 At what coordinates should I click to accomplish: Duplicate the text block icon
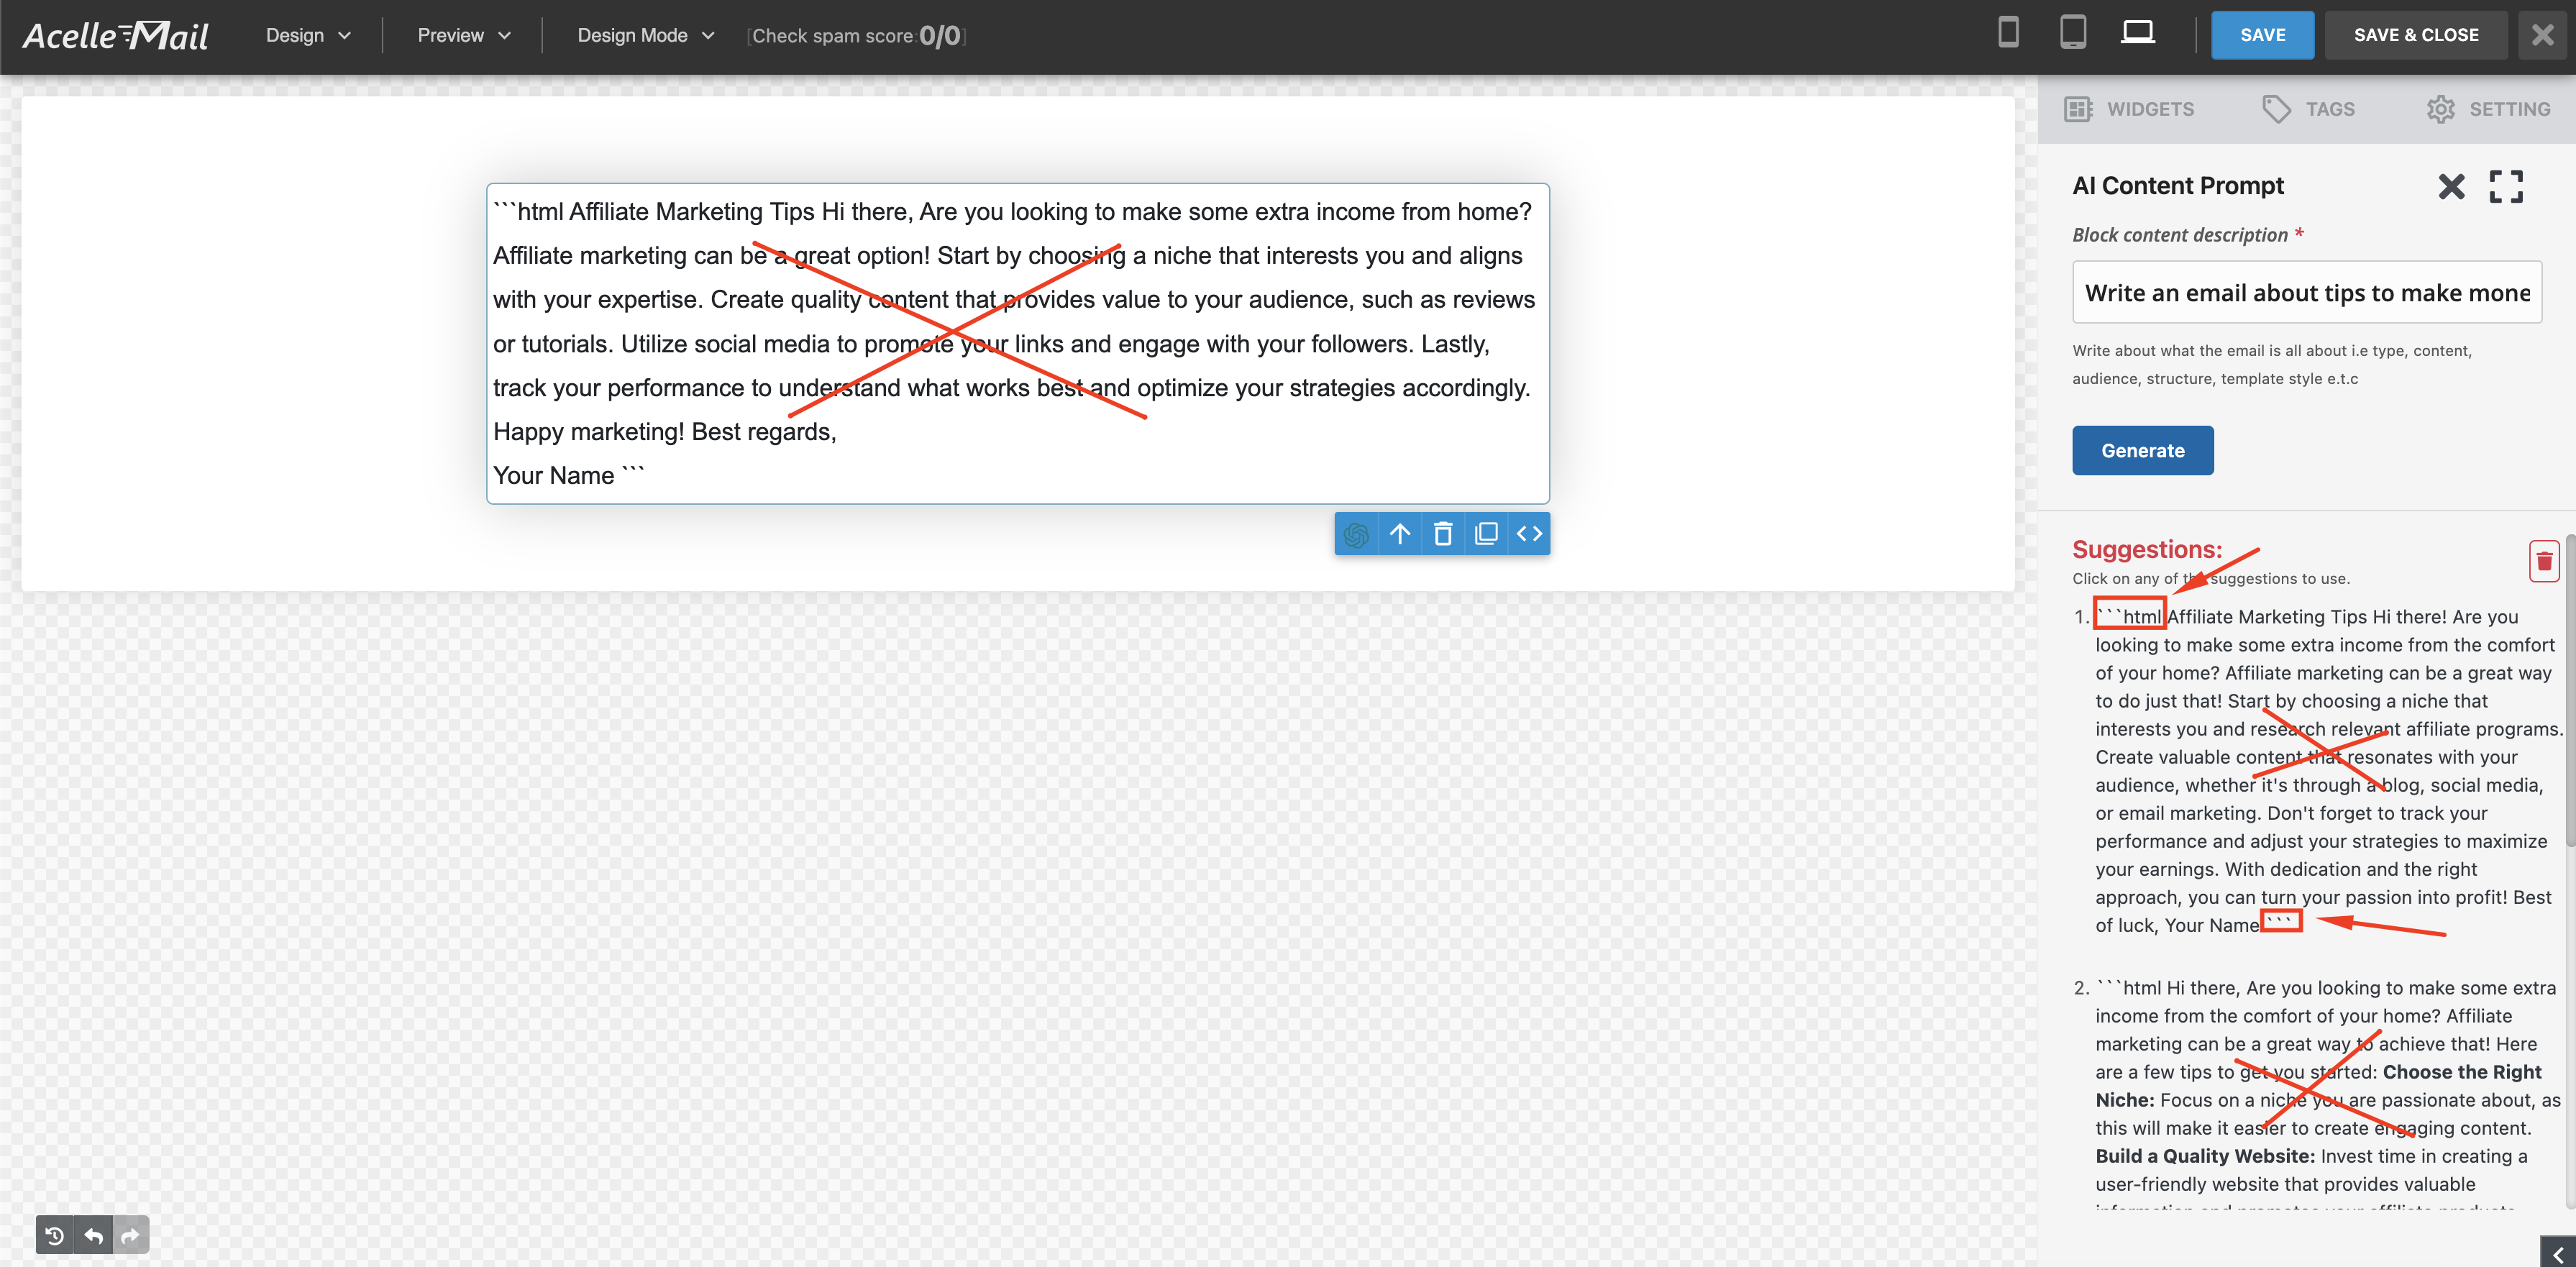[1486, 534]
